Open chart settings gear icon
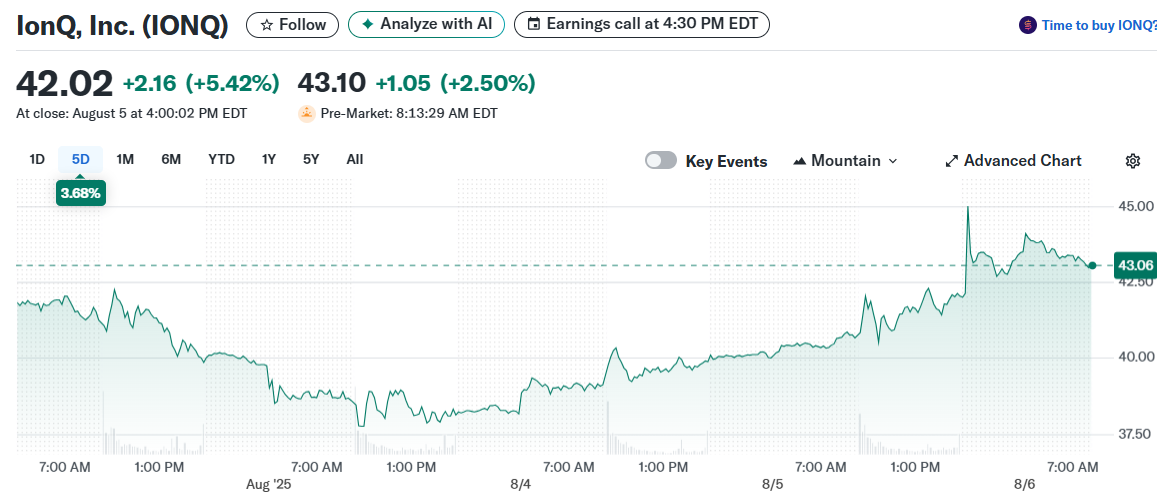The height and width of the screenshot is (495, 1157). tap(1133, 161)
